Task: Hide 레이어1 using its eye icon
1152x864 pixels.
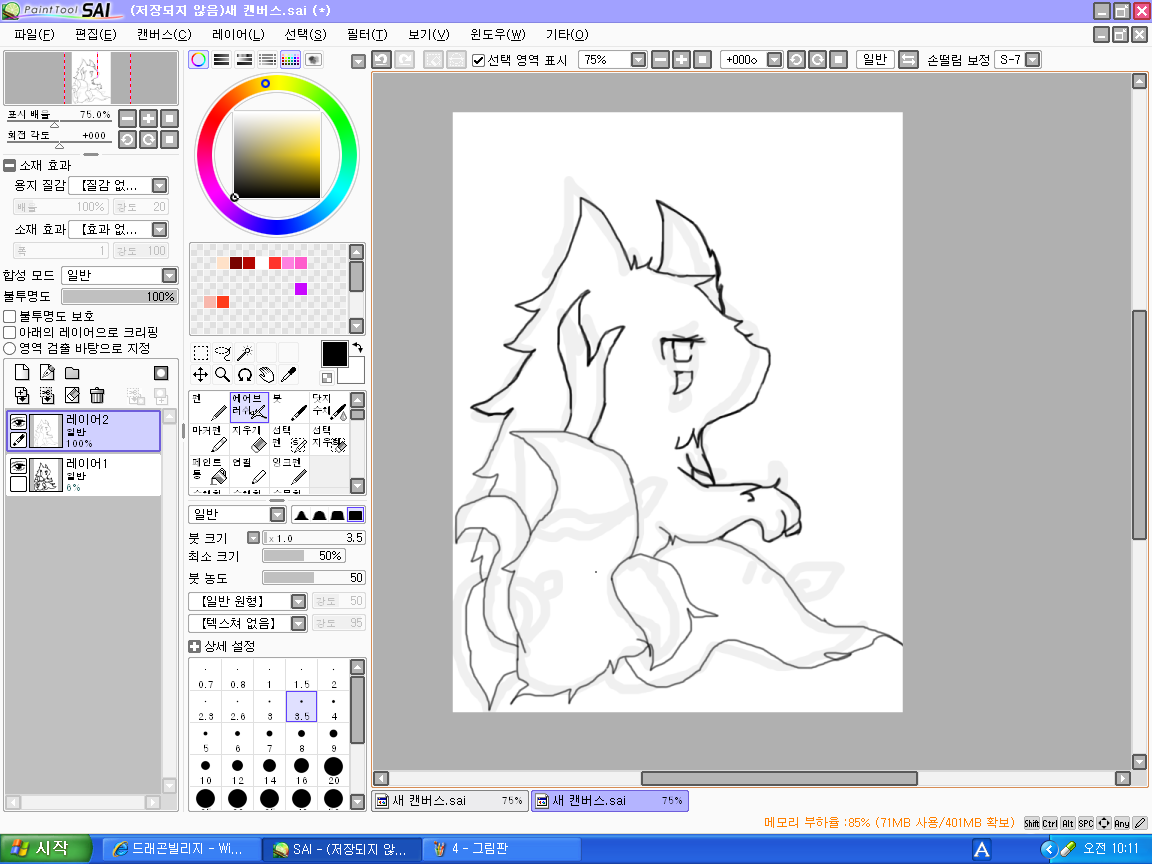Action: pos(18,466)
